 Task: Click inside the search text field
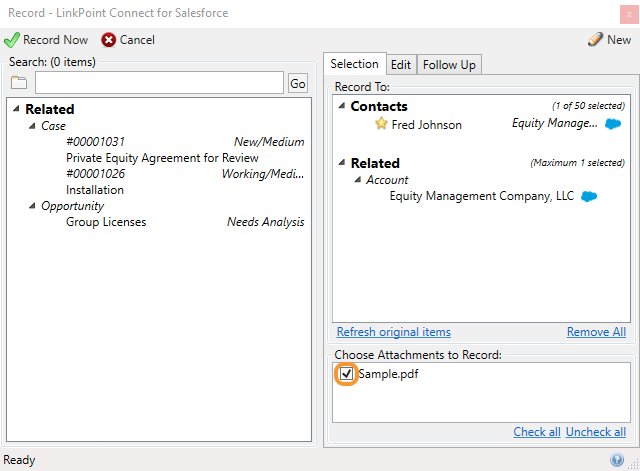(x=159, y=83)
